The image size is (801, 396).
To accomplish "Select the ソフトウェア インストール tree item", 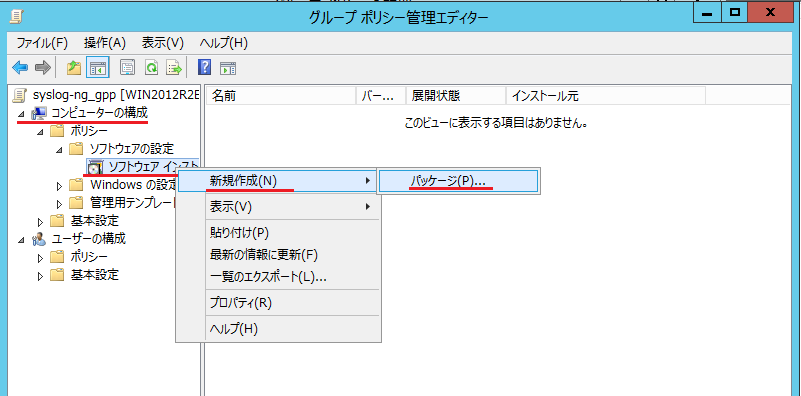I will coord(153,167).
